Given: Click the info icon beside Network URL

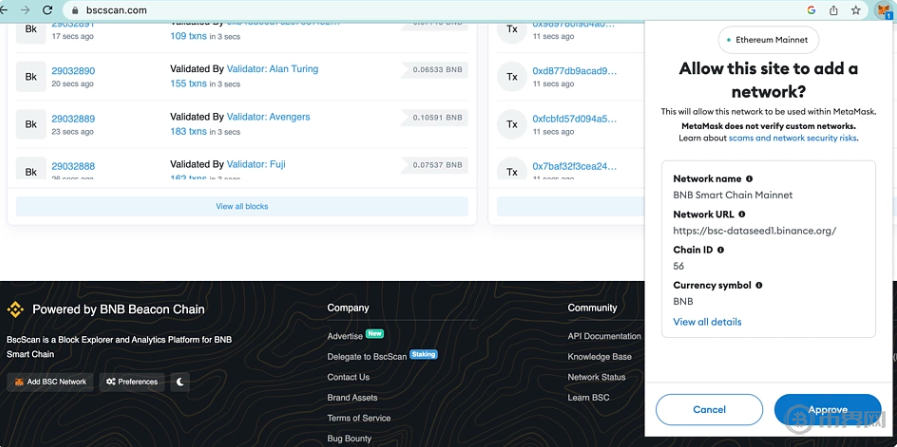Looking at the screenshot, I should click(742, 214).
